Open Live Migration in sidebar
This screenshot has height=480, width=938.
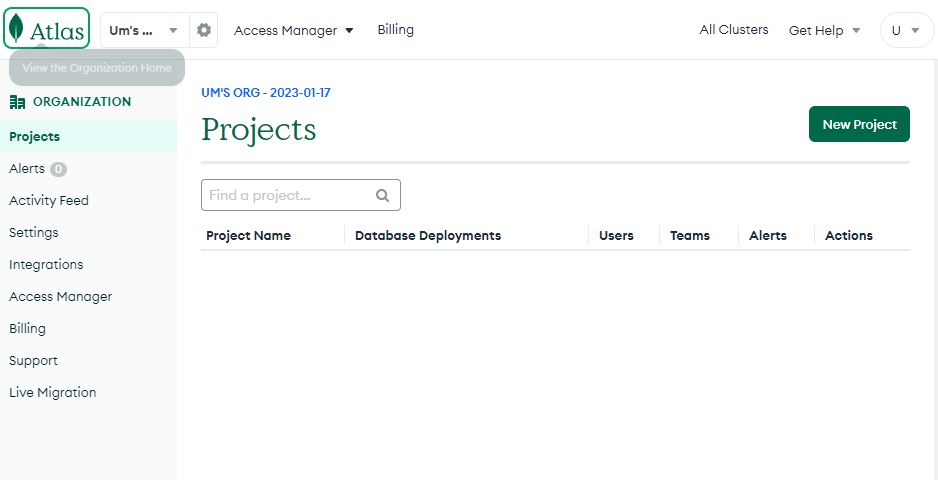click(53, 393)
